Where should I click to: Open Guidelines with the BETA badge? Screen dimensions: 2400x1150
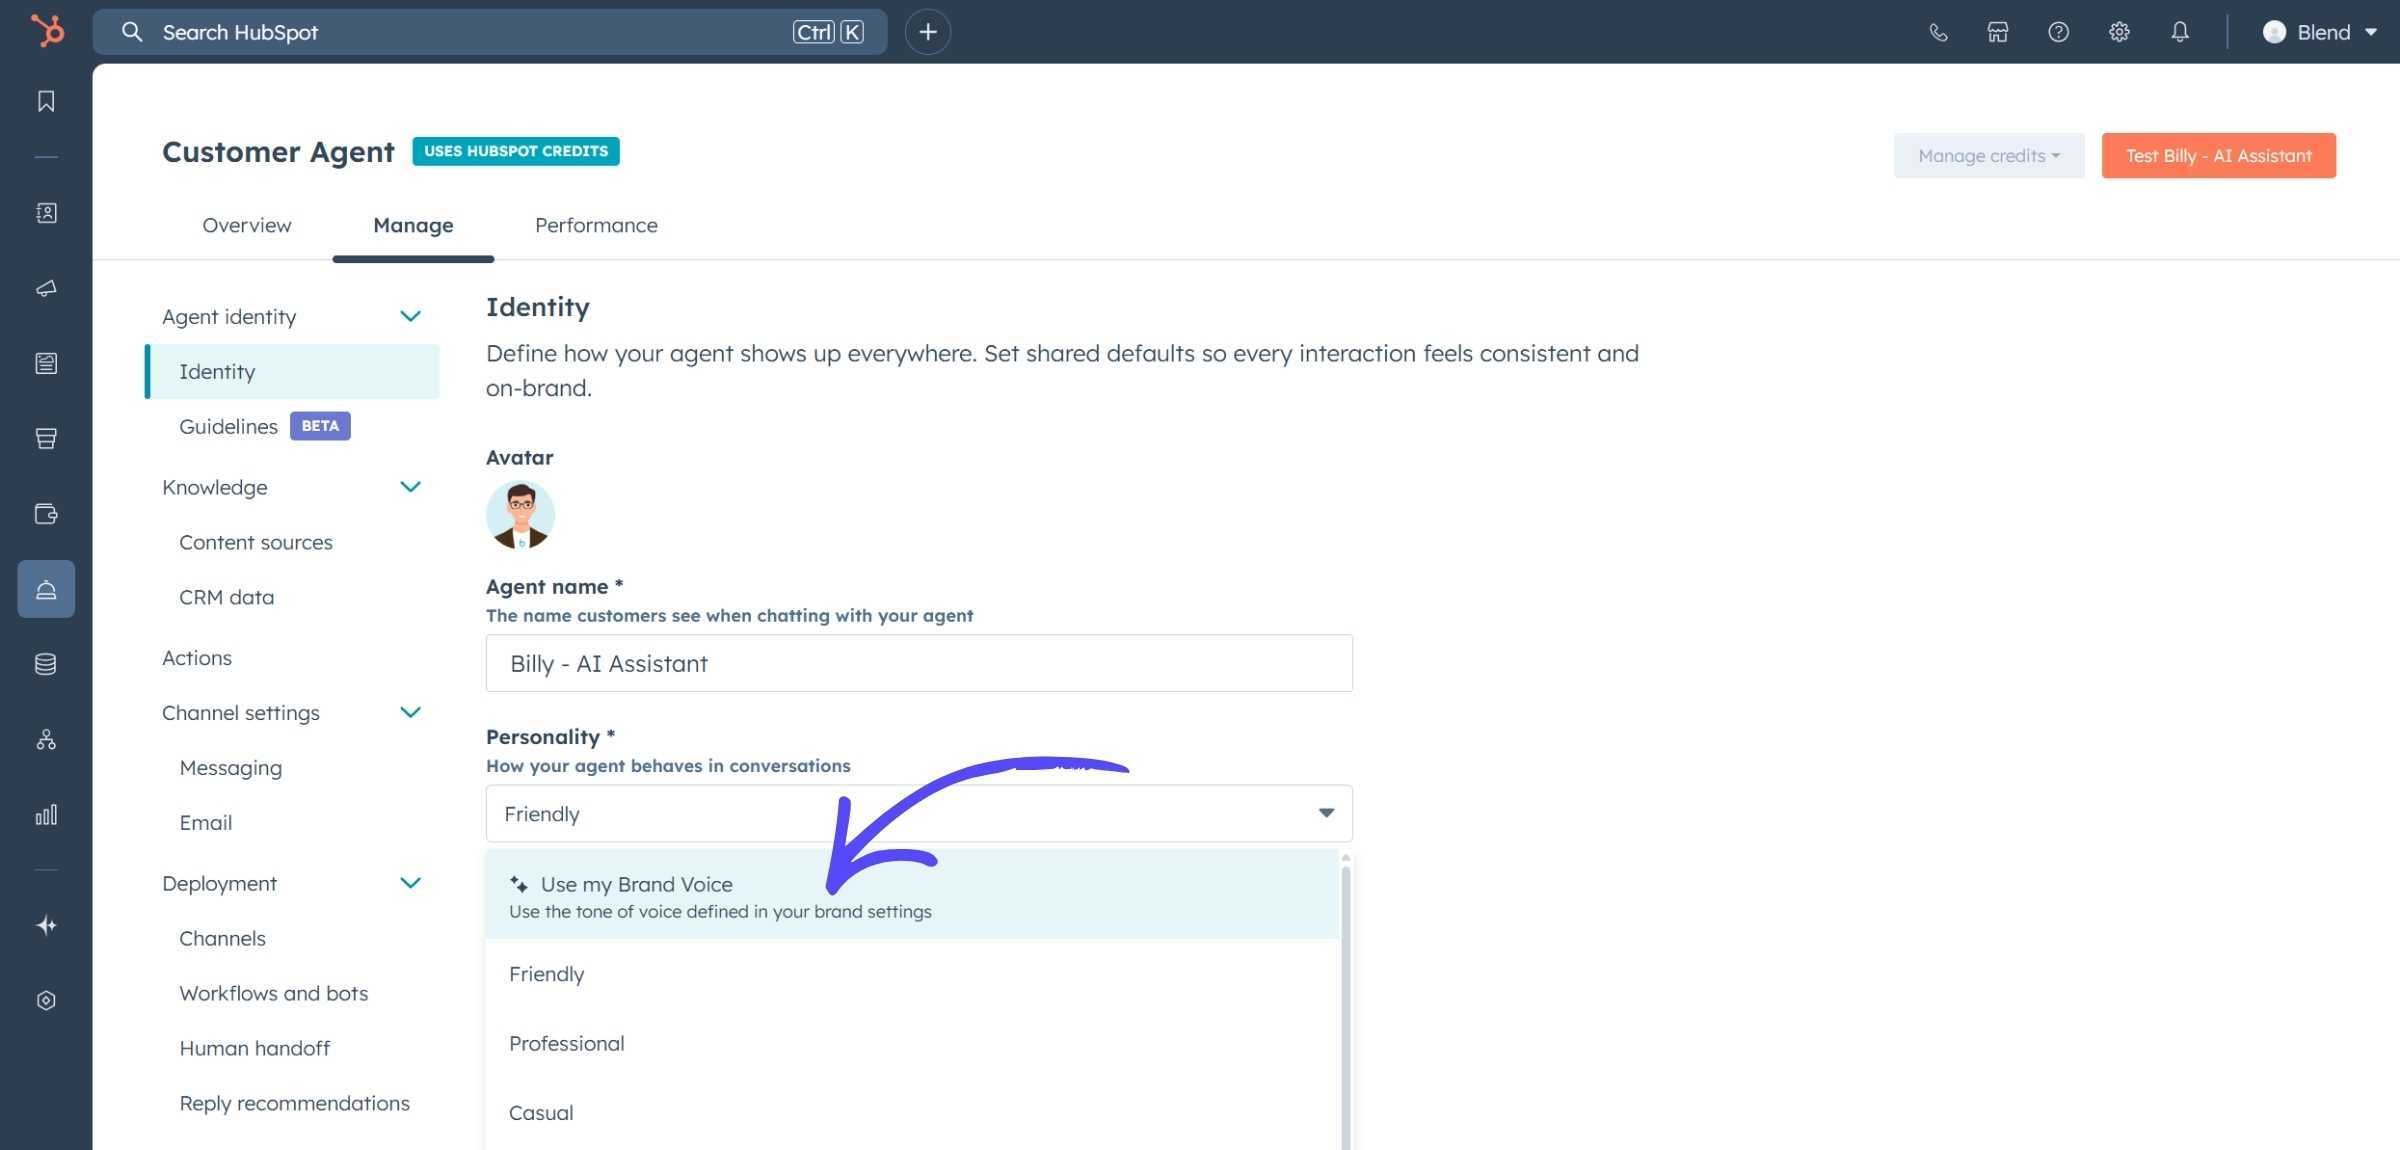228,426
